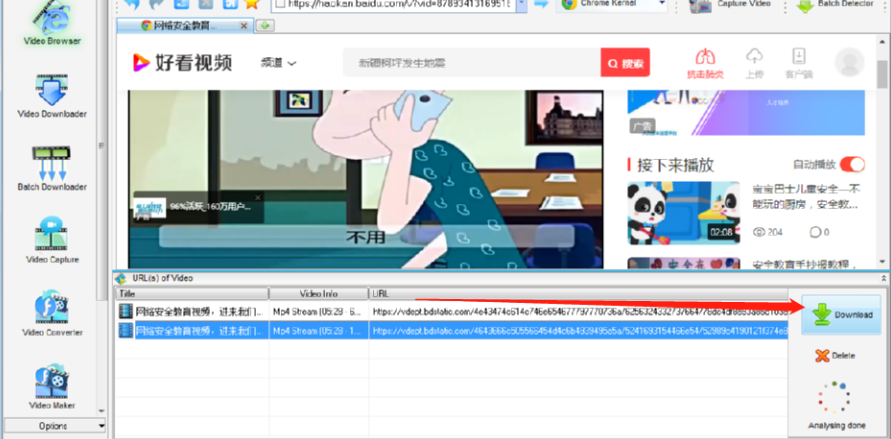Viewport: 891px width, 439px height.
Task: Toggle the 自动播放 autoplay switch
Action: click(x=852, y=165)
